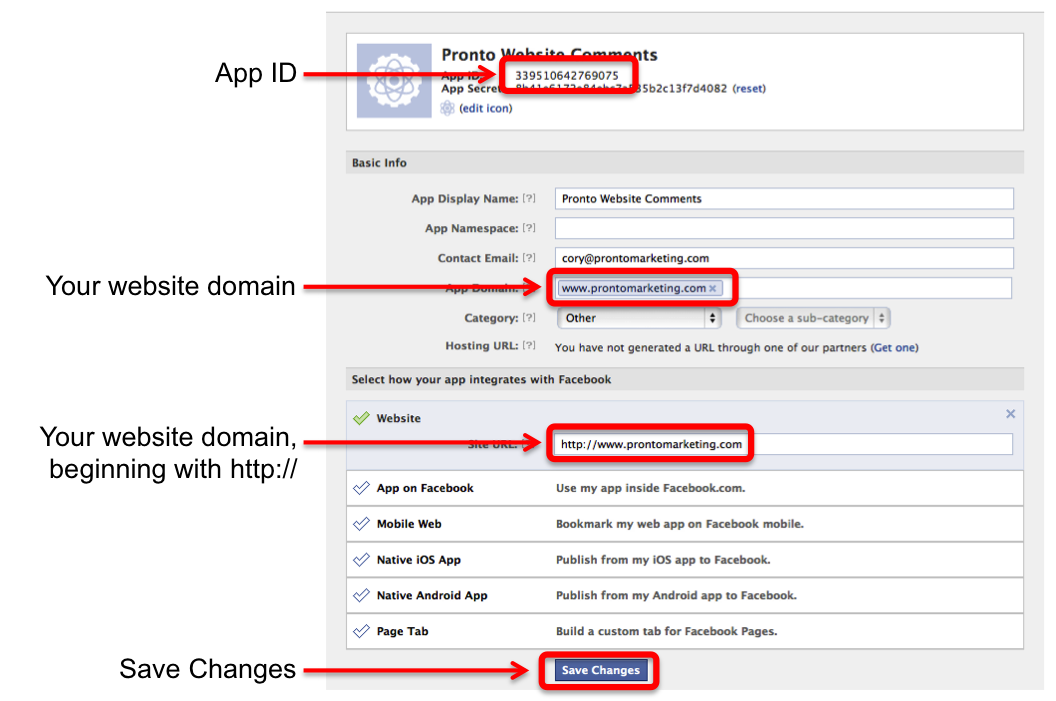Click 'Build a custom tab for Facebook Pages.' text
This screenshot has width=1056, height=701.
pos(666,631)
